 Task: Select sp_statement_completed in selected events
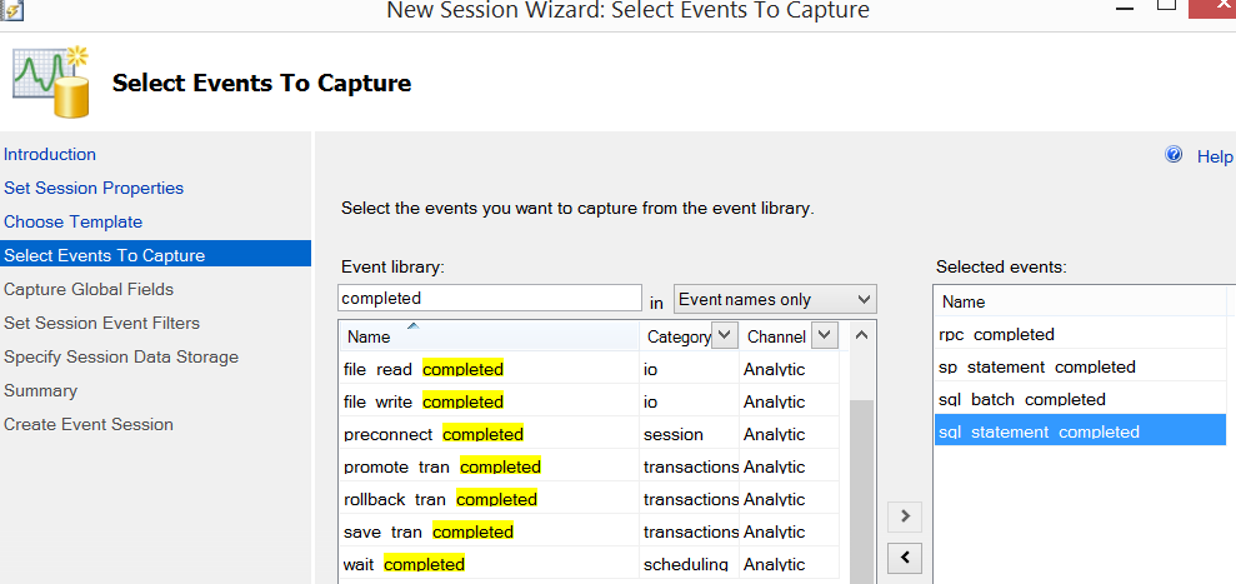click(1080, 367)
